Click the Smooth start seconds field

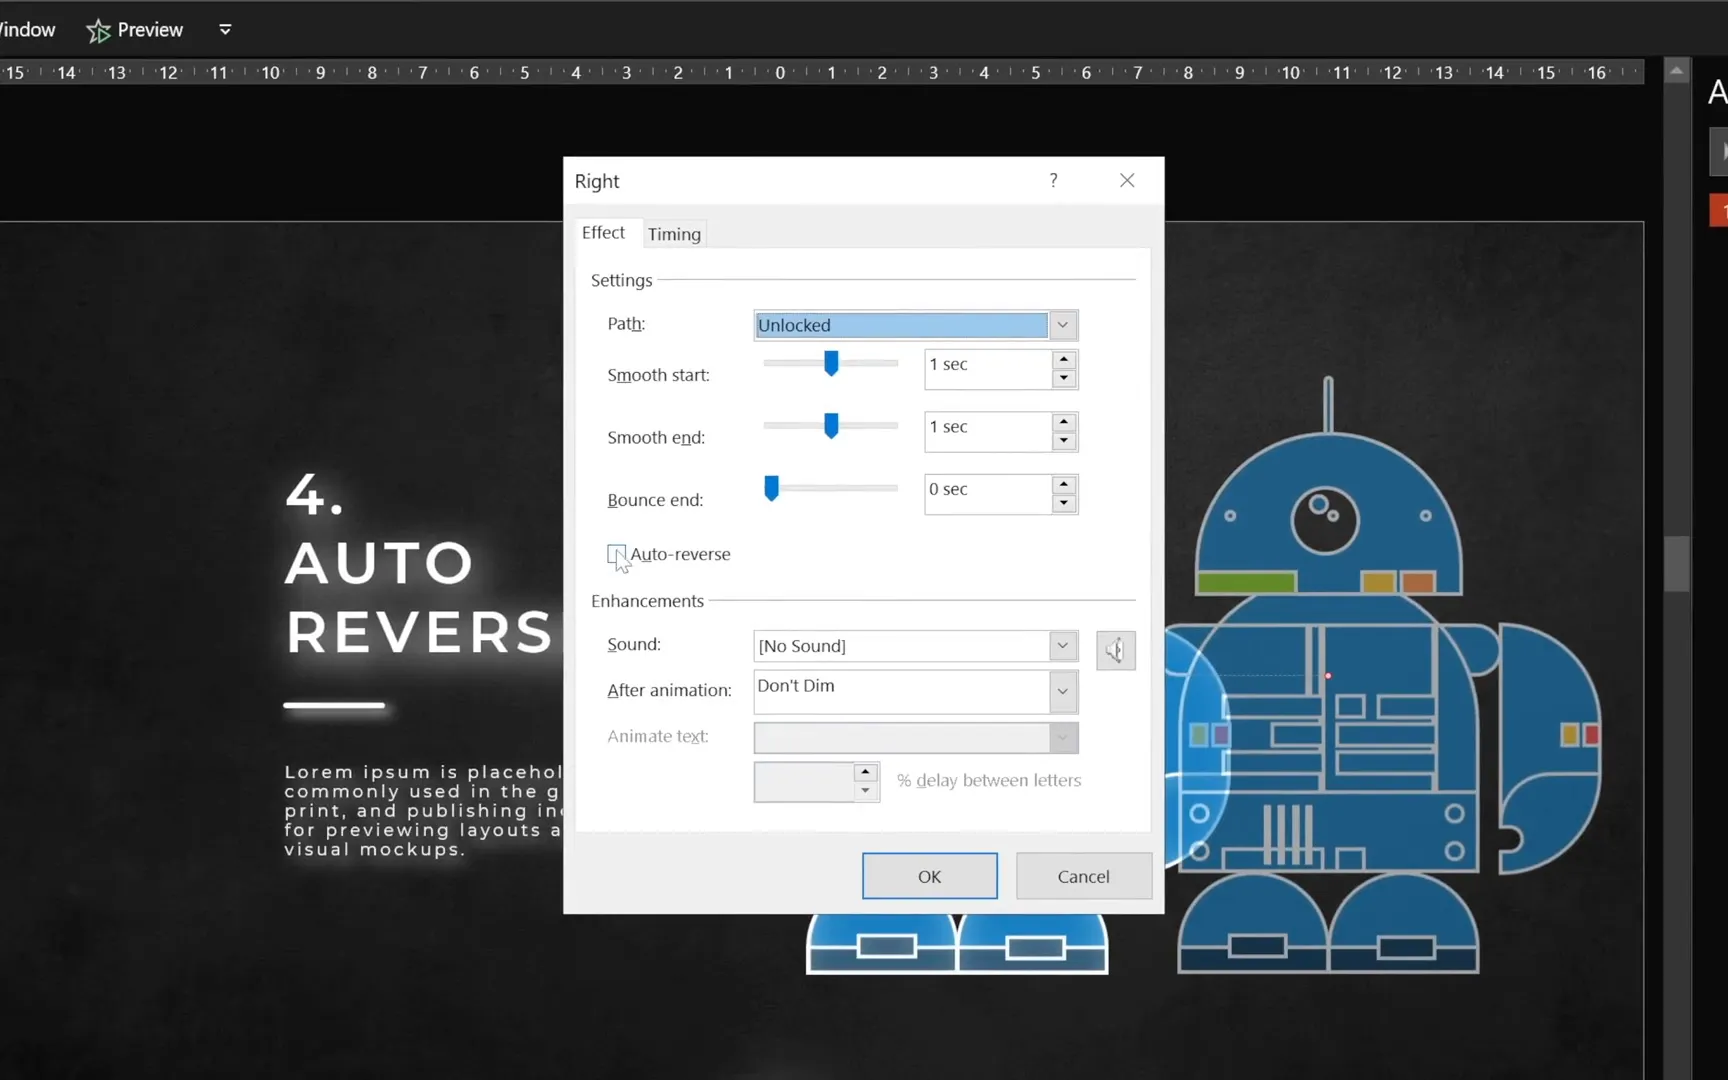(988, 369)
